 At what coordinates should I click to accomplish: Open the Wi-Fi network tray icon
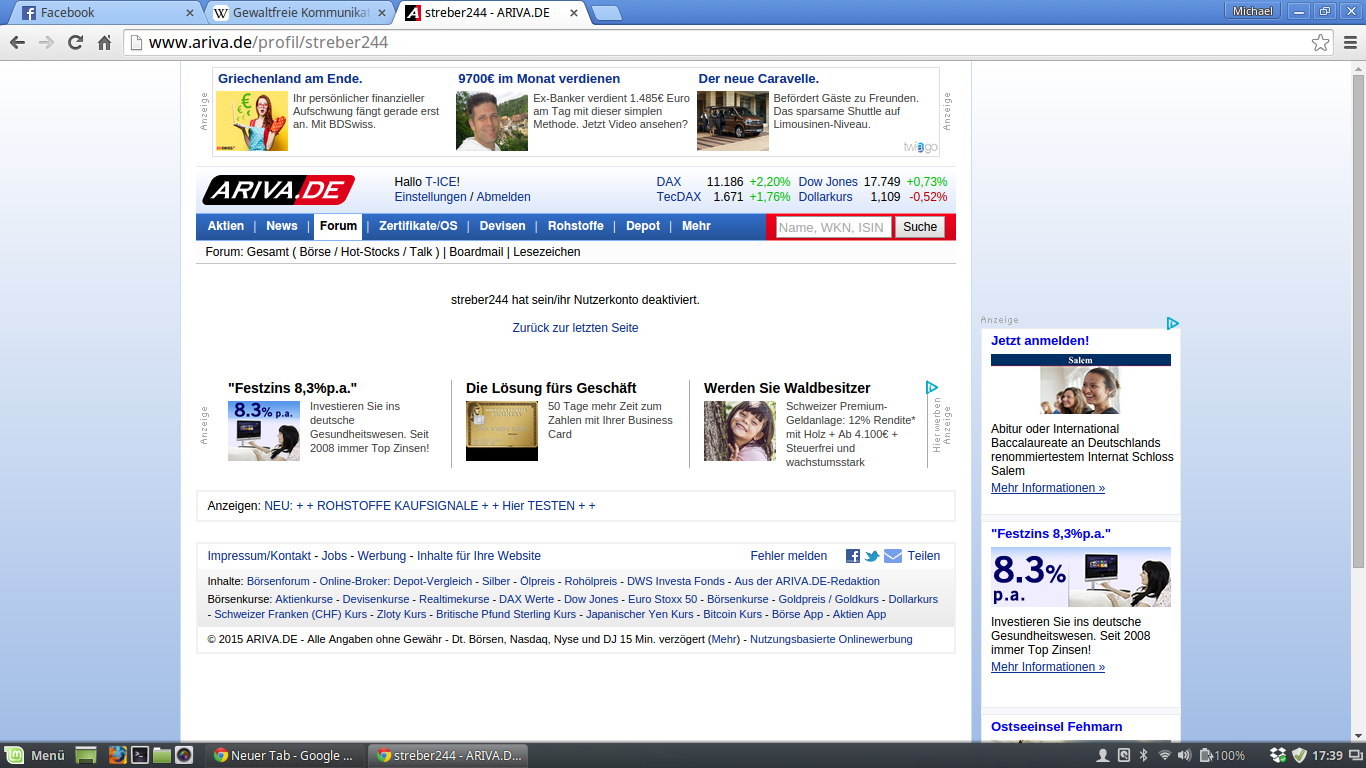click(x=1164, y=755)
